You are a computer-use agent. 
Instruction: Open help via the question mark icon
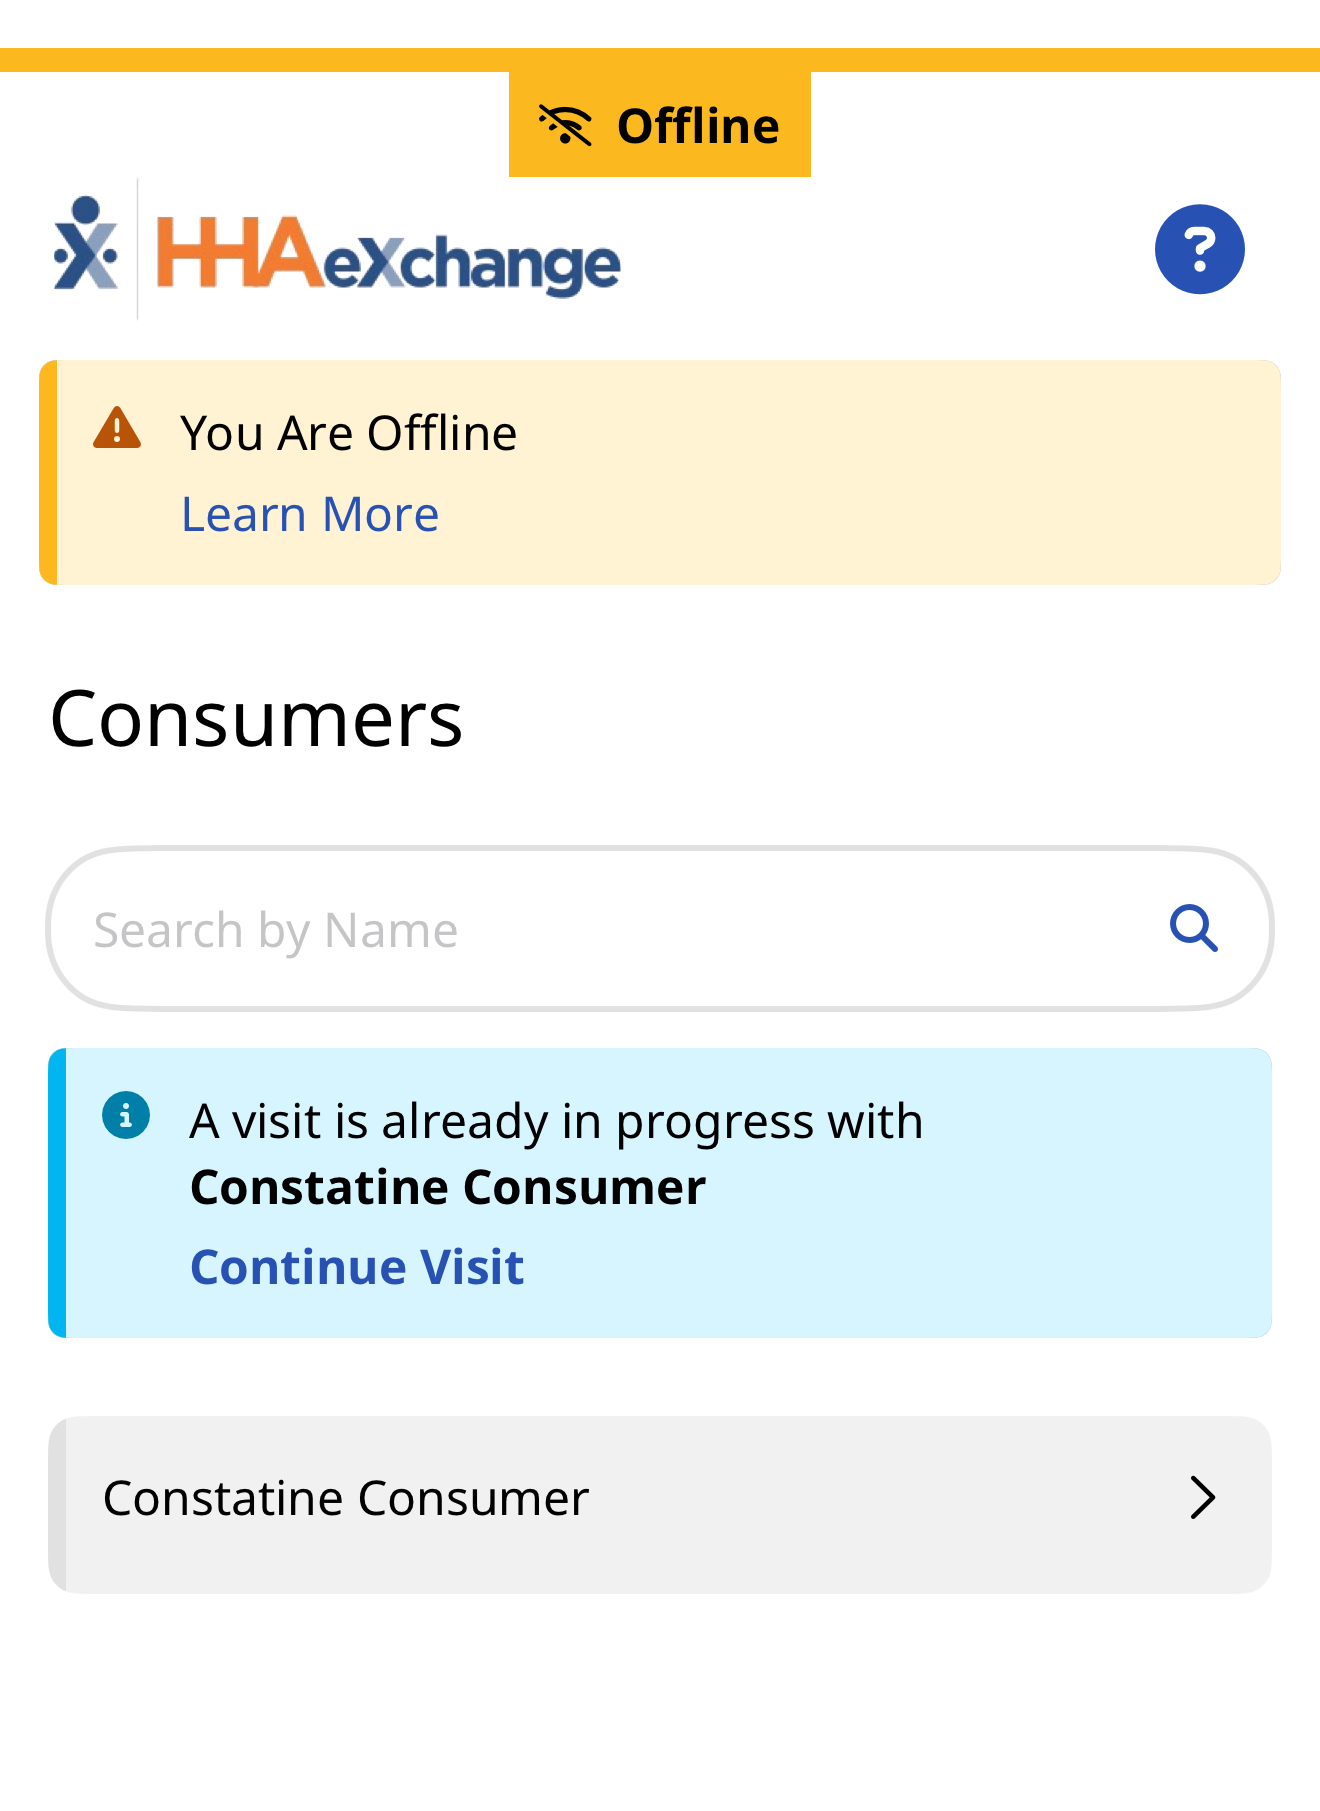pyautogui.click(x=1199, y=249)
